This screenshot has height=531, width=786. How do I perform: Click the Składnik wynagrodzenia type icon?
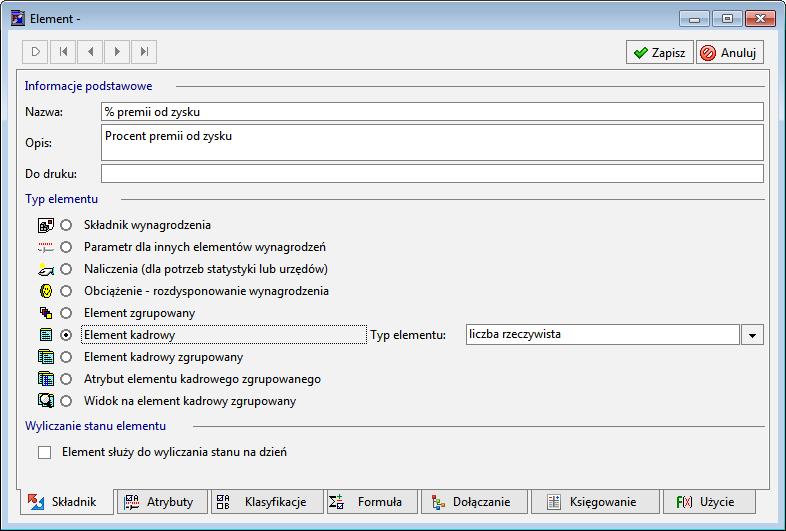tap(46, 225)
